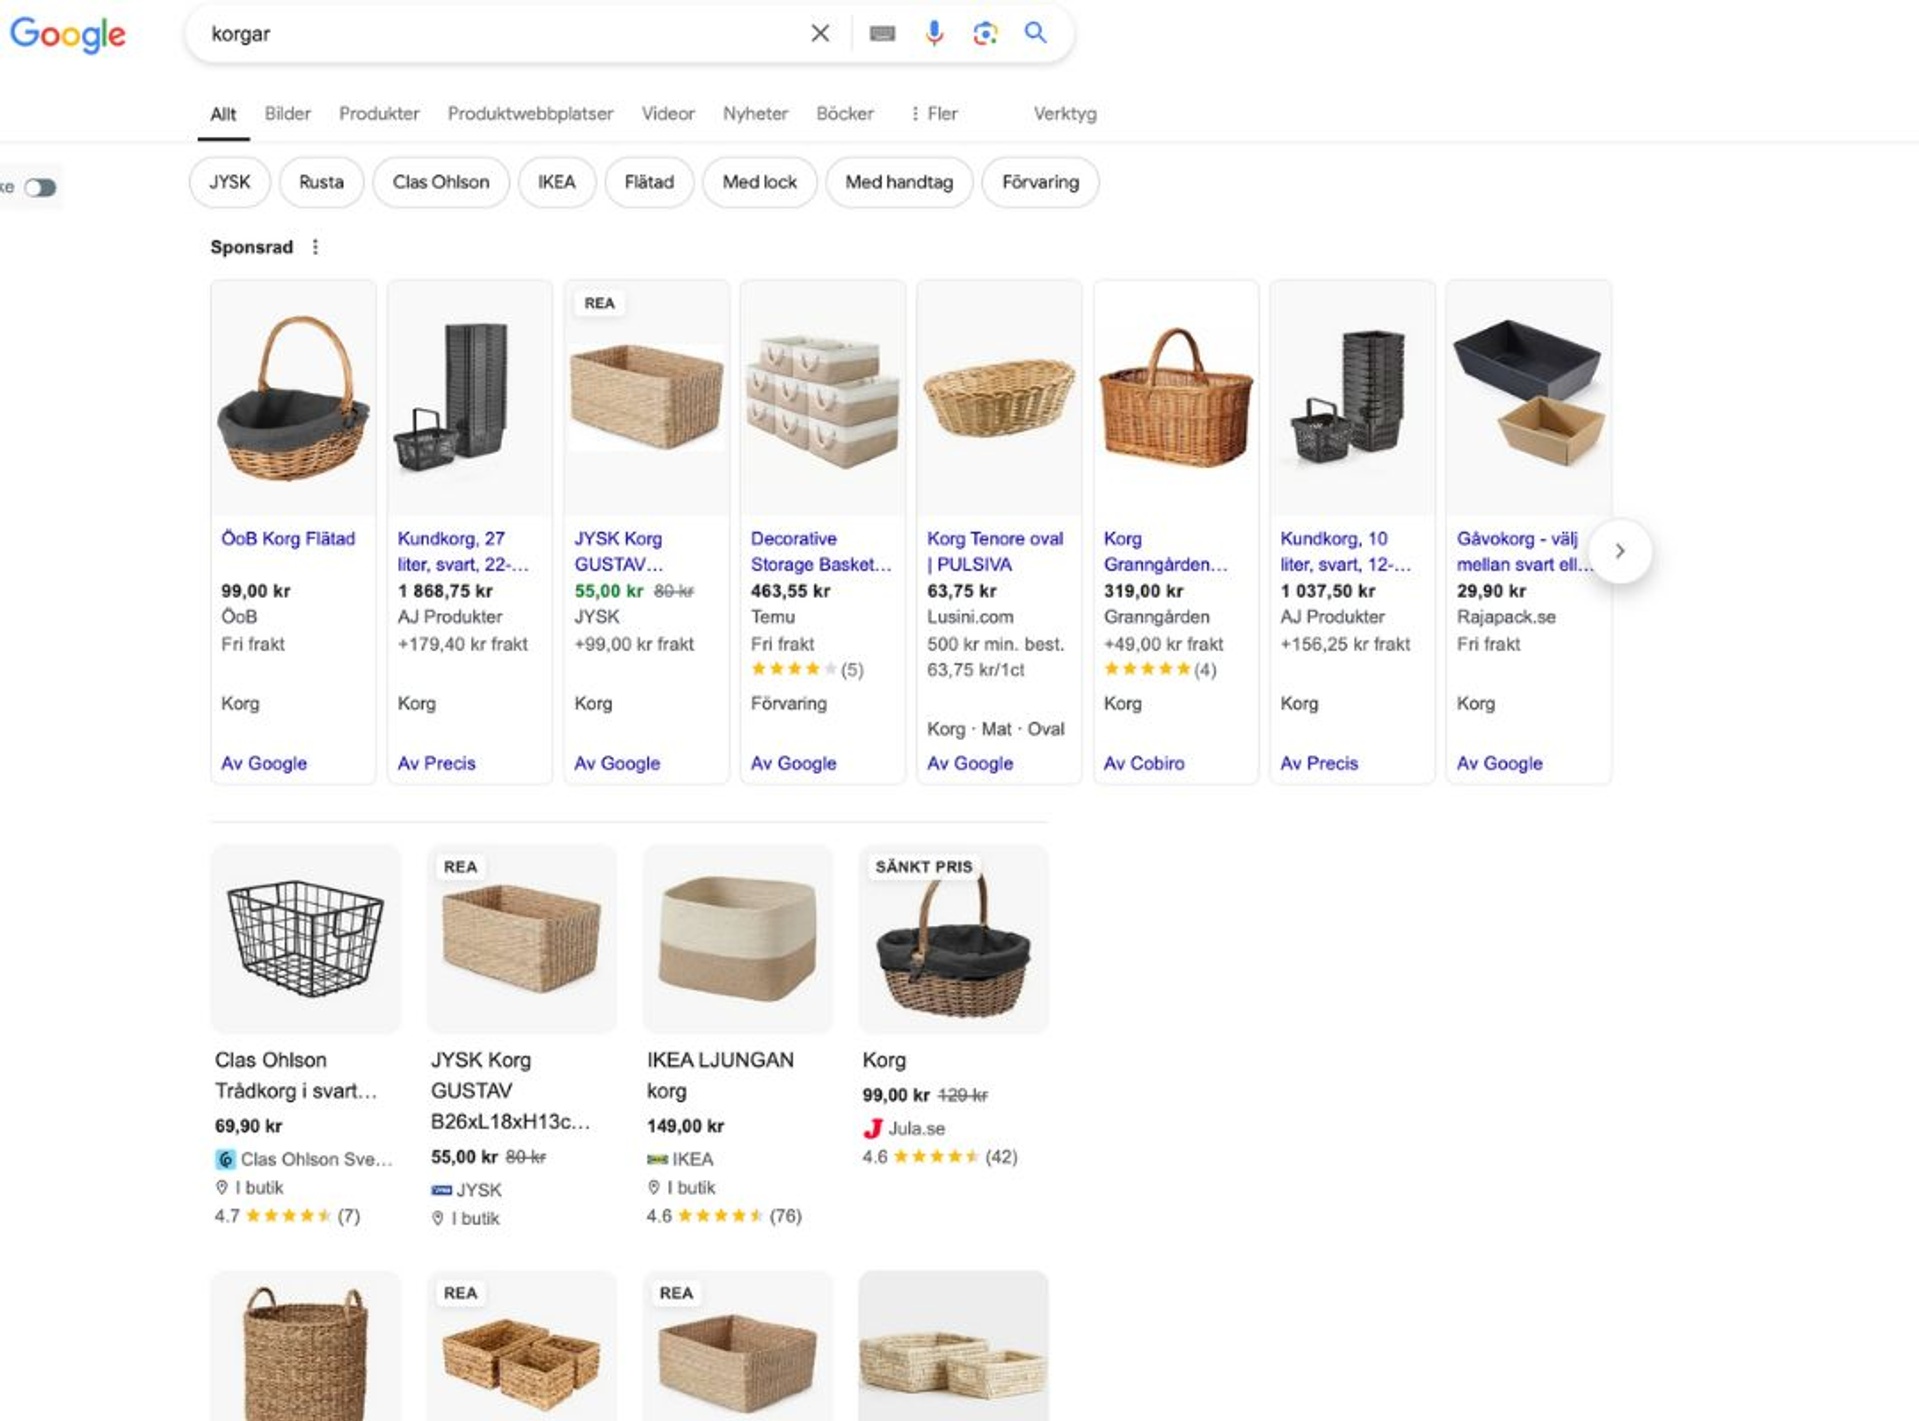Open the on-screen keyboard input tool
The width and height of the screenshot is (1919, 1421).
click(882, 34)
